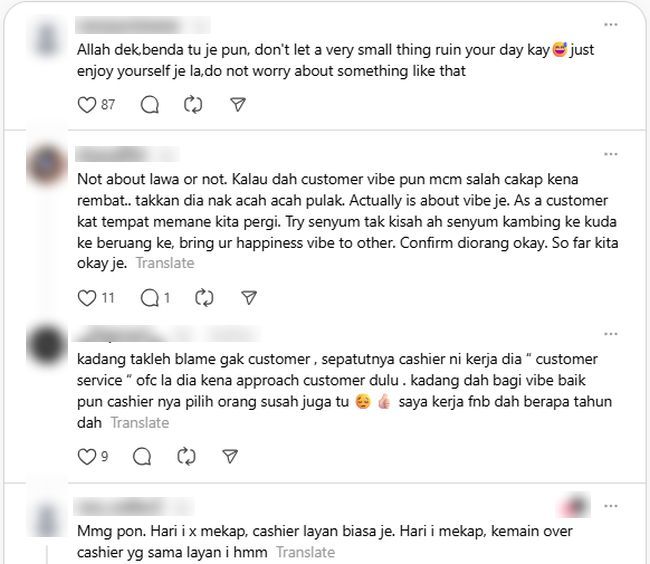Share the 'Not about lawa' comment
This screenshot has height=564, width=650.
pyautogui.click(x=249, y=298)
